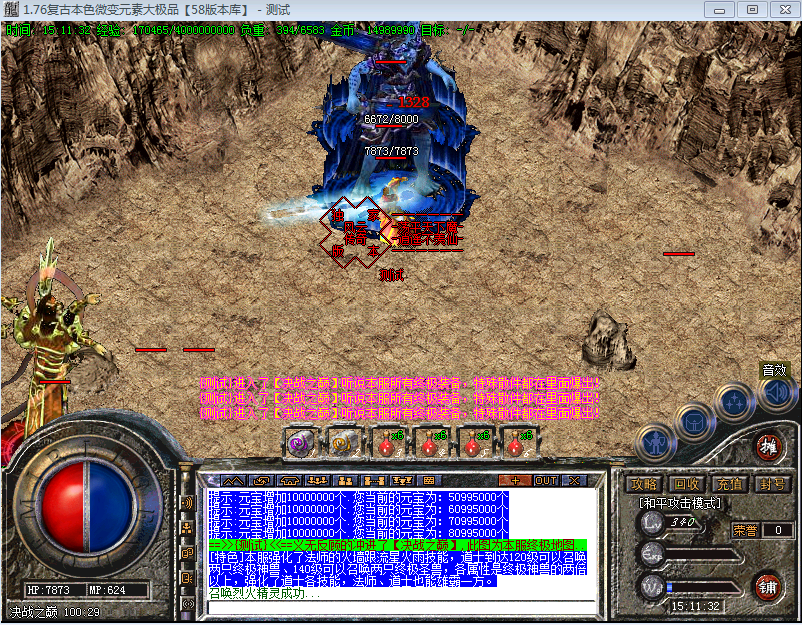802x625 pixels.
Task: Maximize the game window
Action: pyautogui.click(x=752, y=10)
